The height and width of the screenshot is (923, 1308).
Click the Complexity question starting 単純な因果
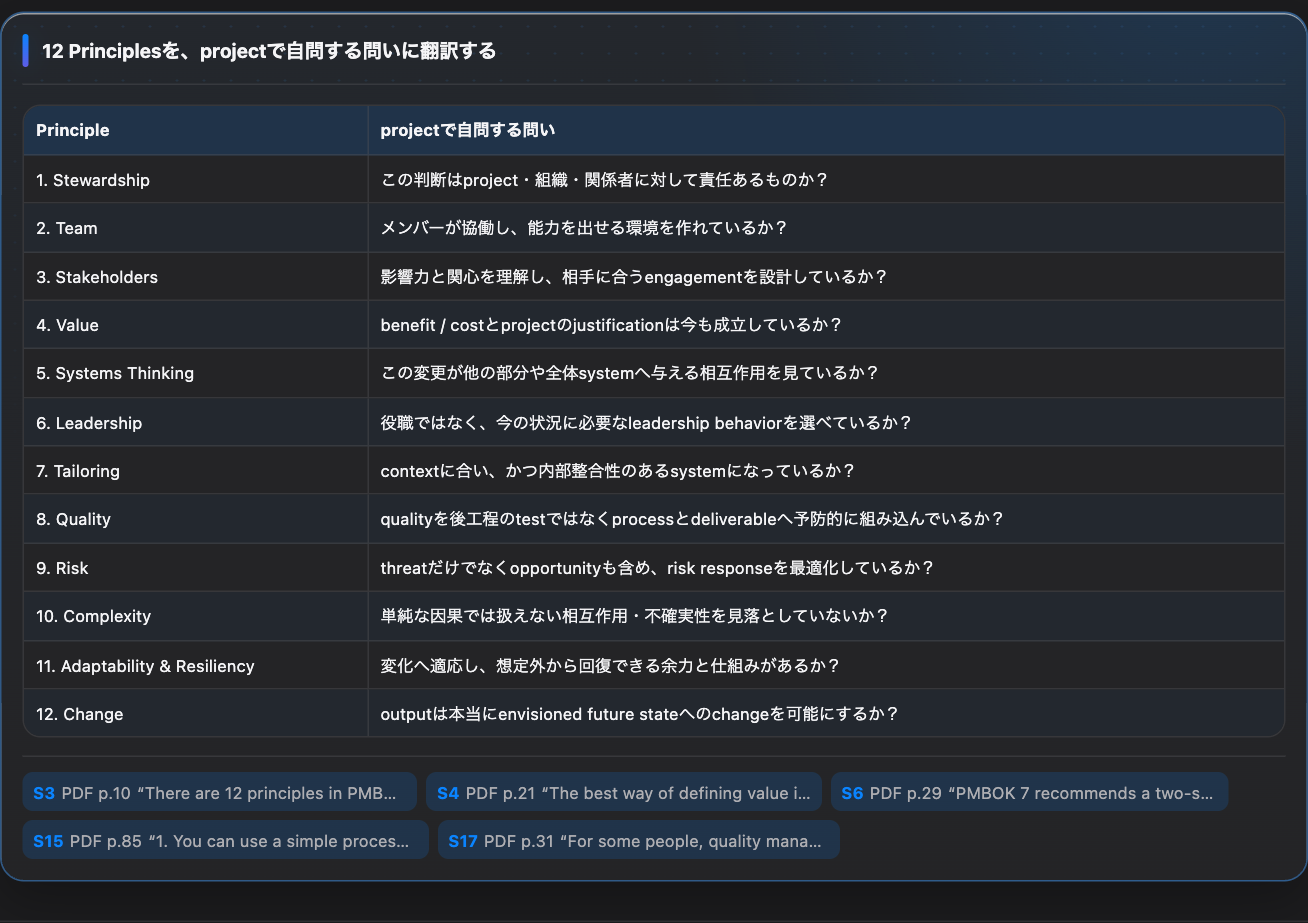click(826, 616)
